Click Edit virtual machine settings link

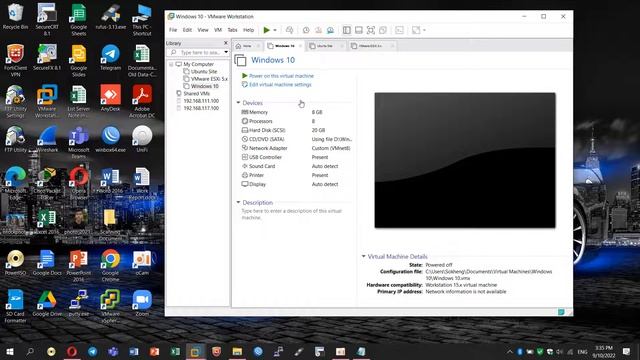(280, 84)
